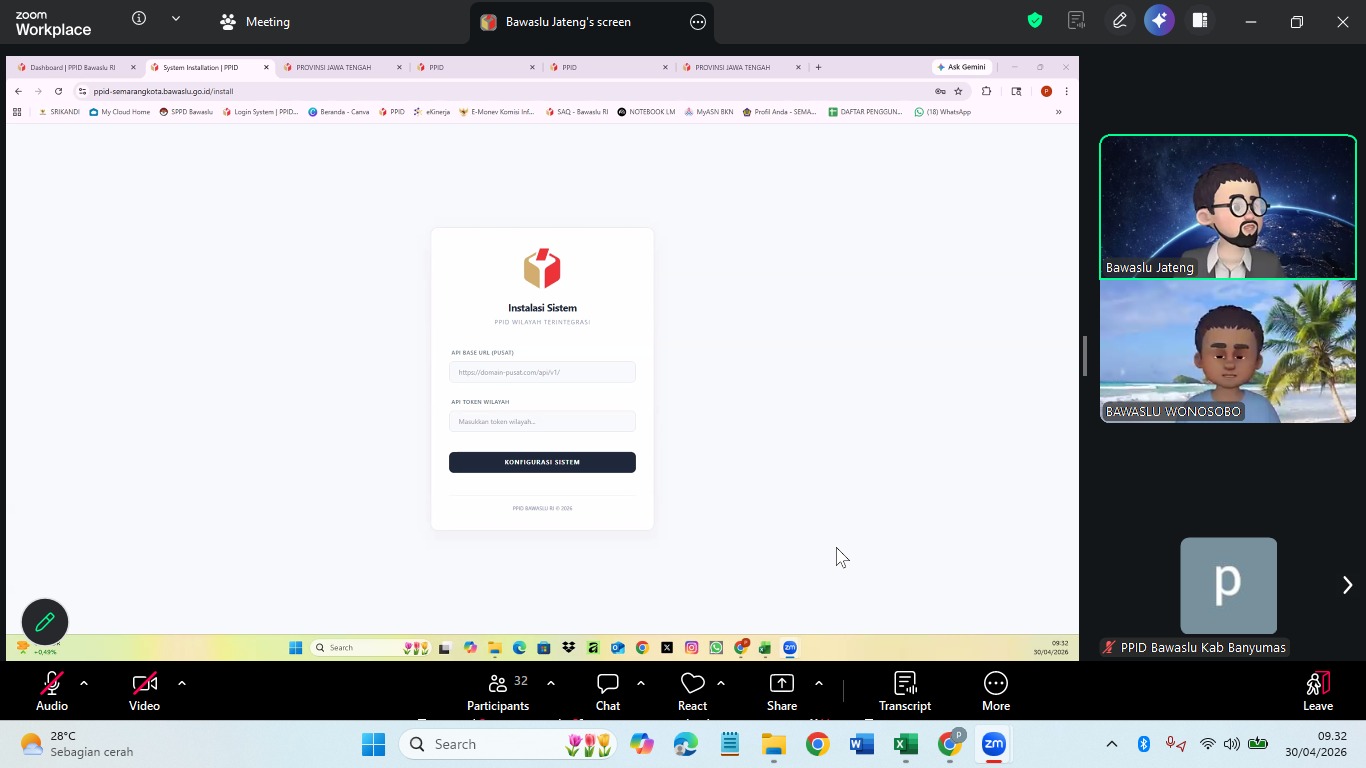This screenshot has height=768, width=1366.
Task: Open weather widget 28°C Sebagian cerah
Action: click(77, 744)
